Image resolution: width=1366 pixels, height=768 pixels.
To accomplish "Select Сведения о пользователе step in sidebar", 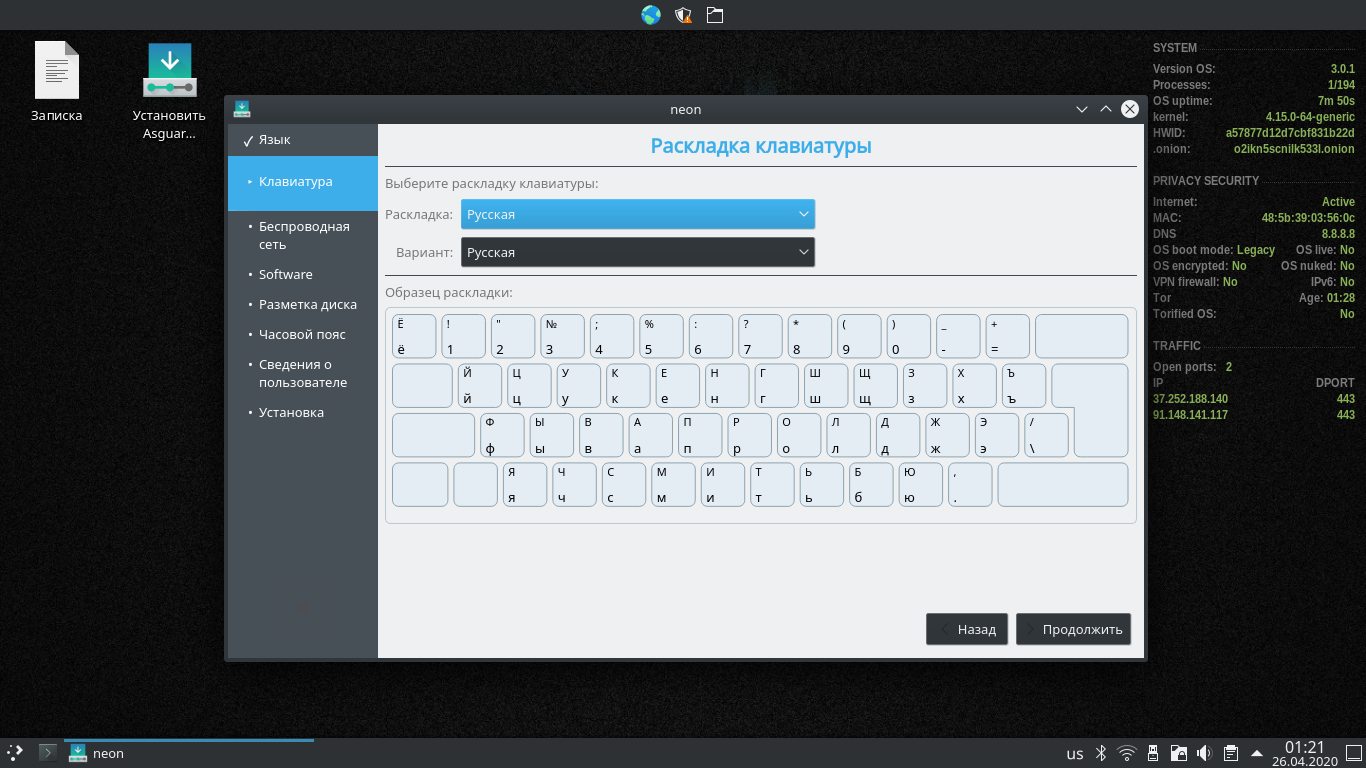I will [303, 373].
